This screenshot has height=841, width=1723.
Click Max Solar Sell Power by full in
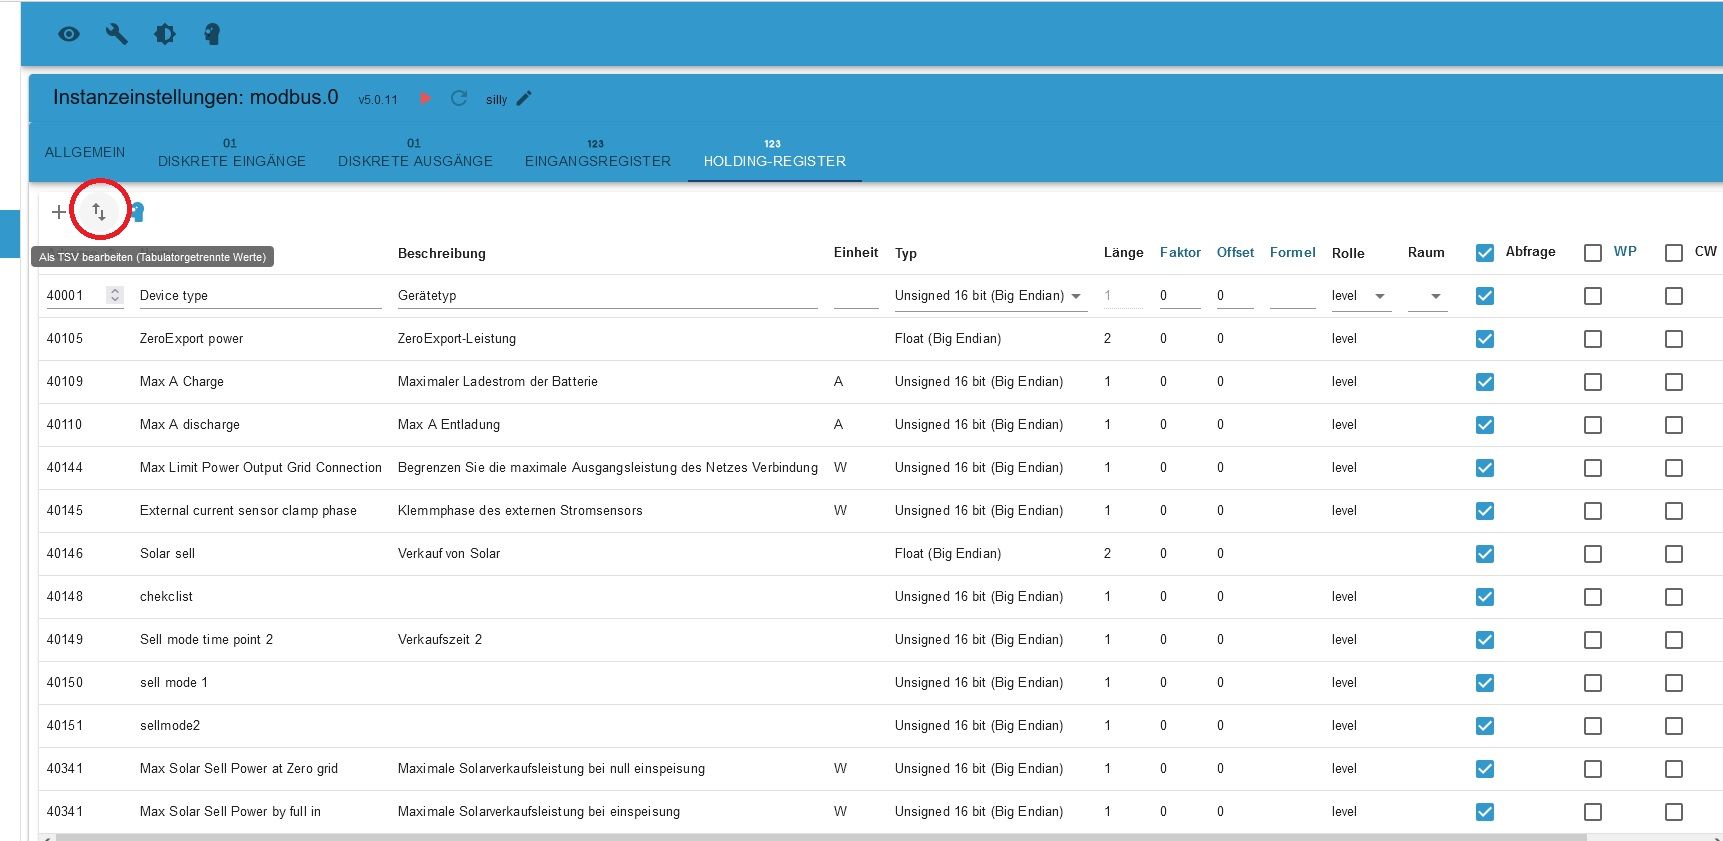(x=230, y=812)
